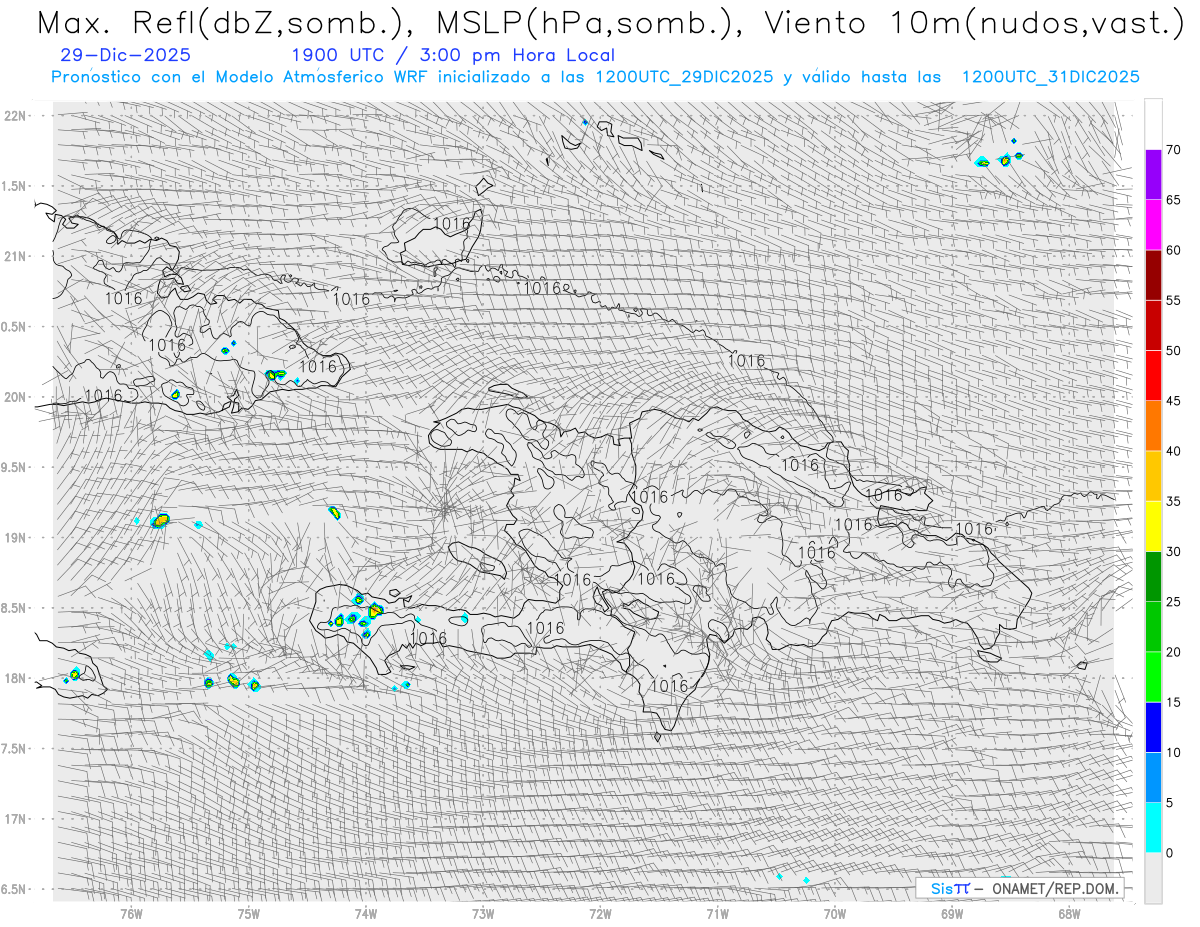Click the SisTT - ONAMET/REP.DOM. label
This screenshot has height=927, width=1200.
tap(1025, 888)
